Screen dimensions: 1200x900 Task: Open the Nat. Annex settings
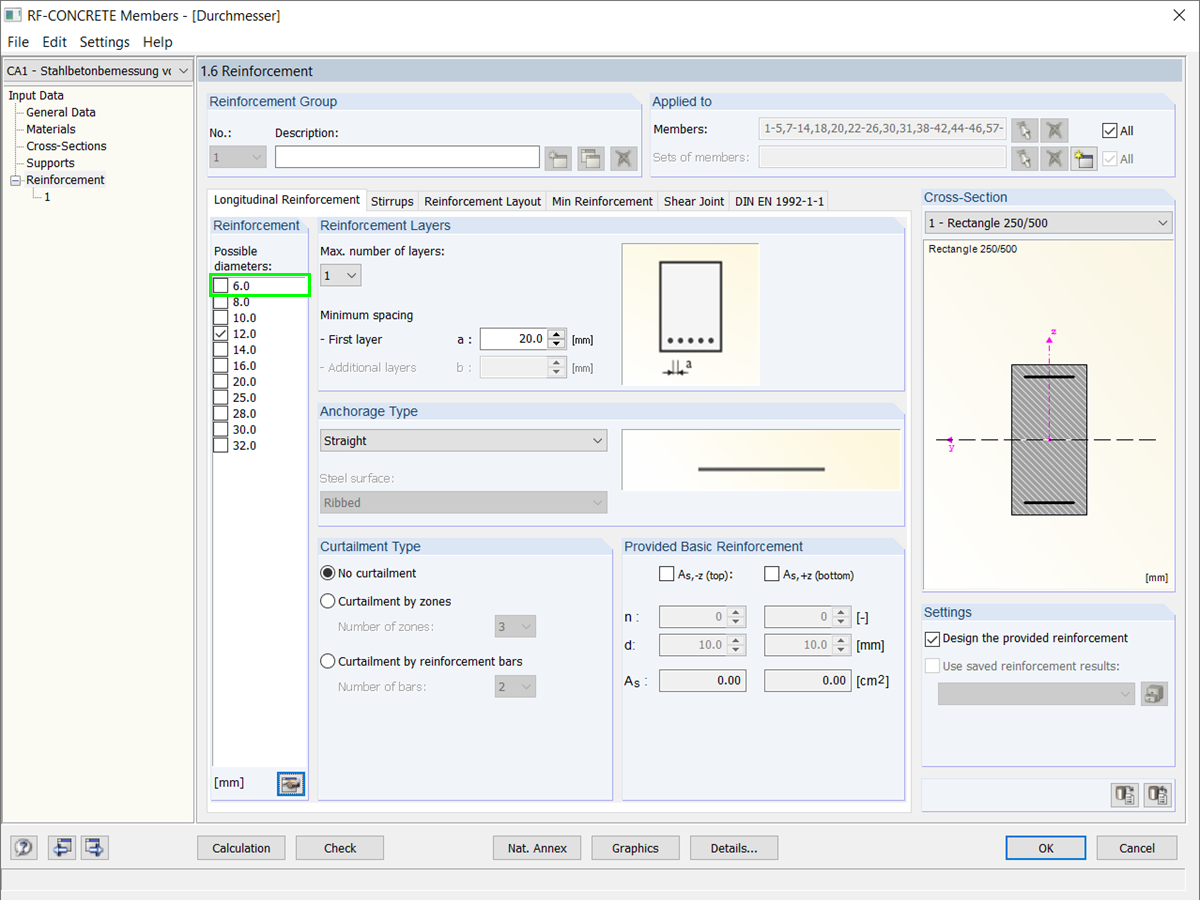tap(537, 848)
